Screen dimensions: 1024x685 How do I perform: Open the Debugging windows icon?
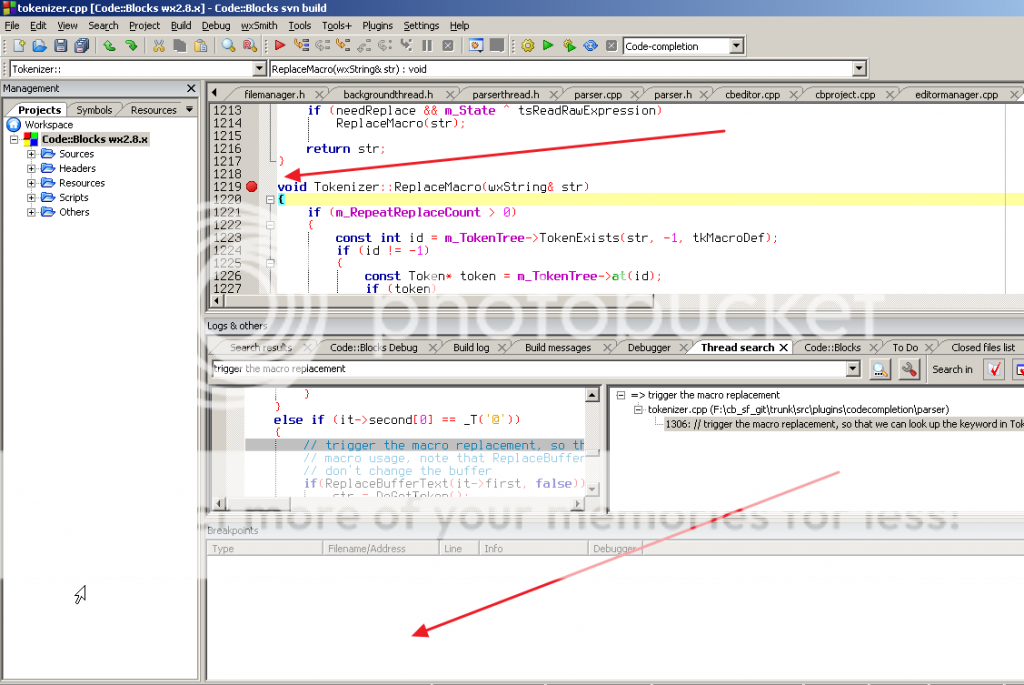476,46
